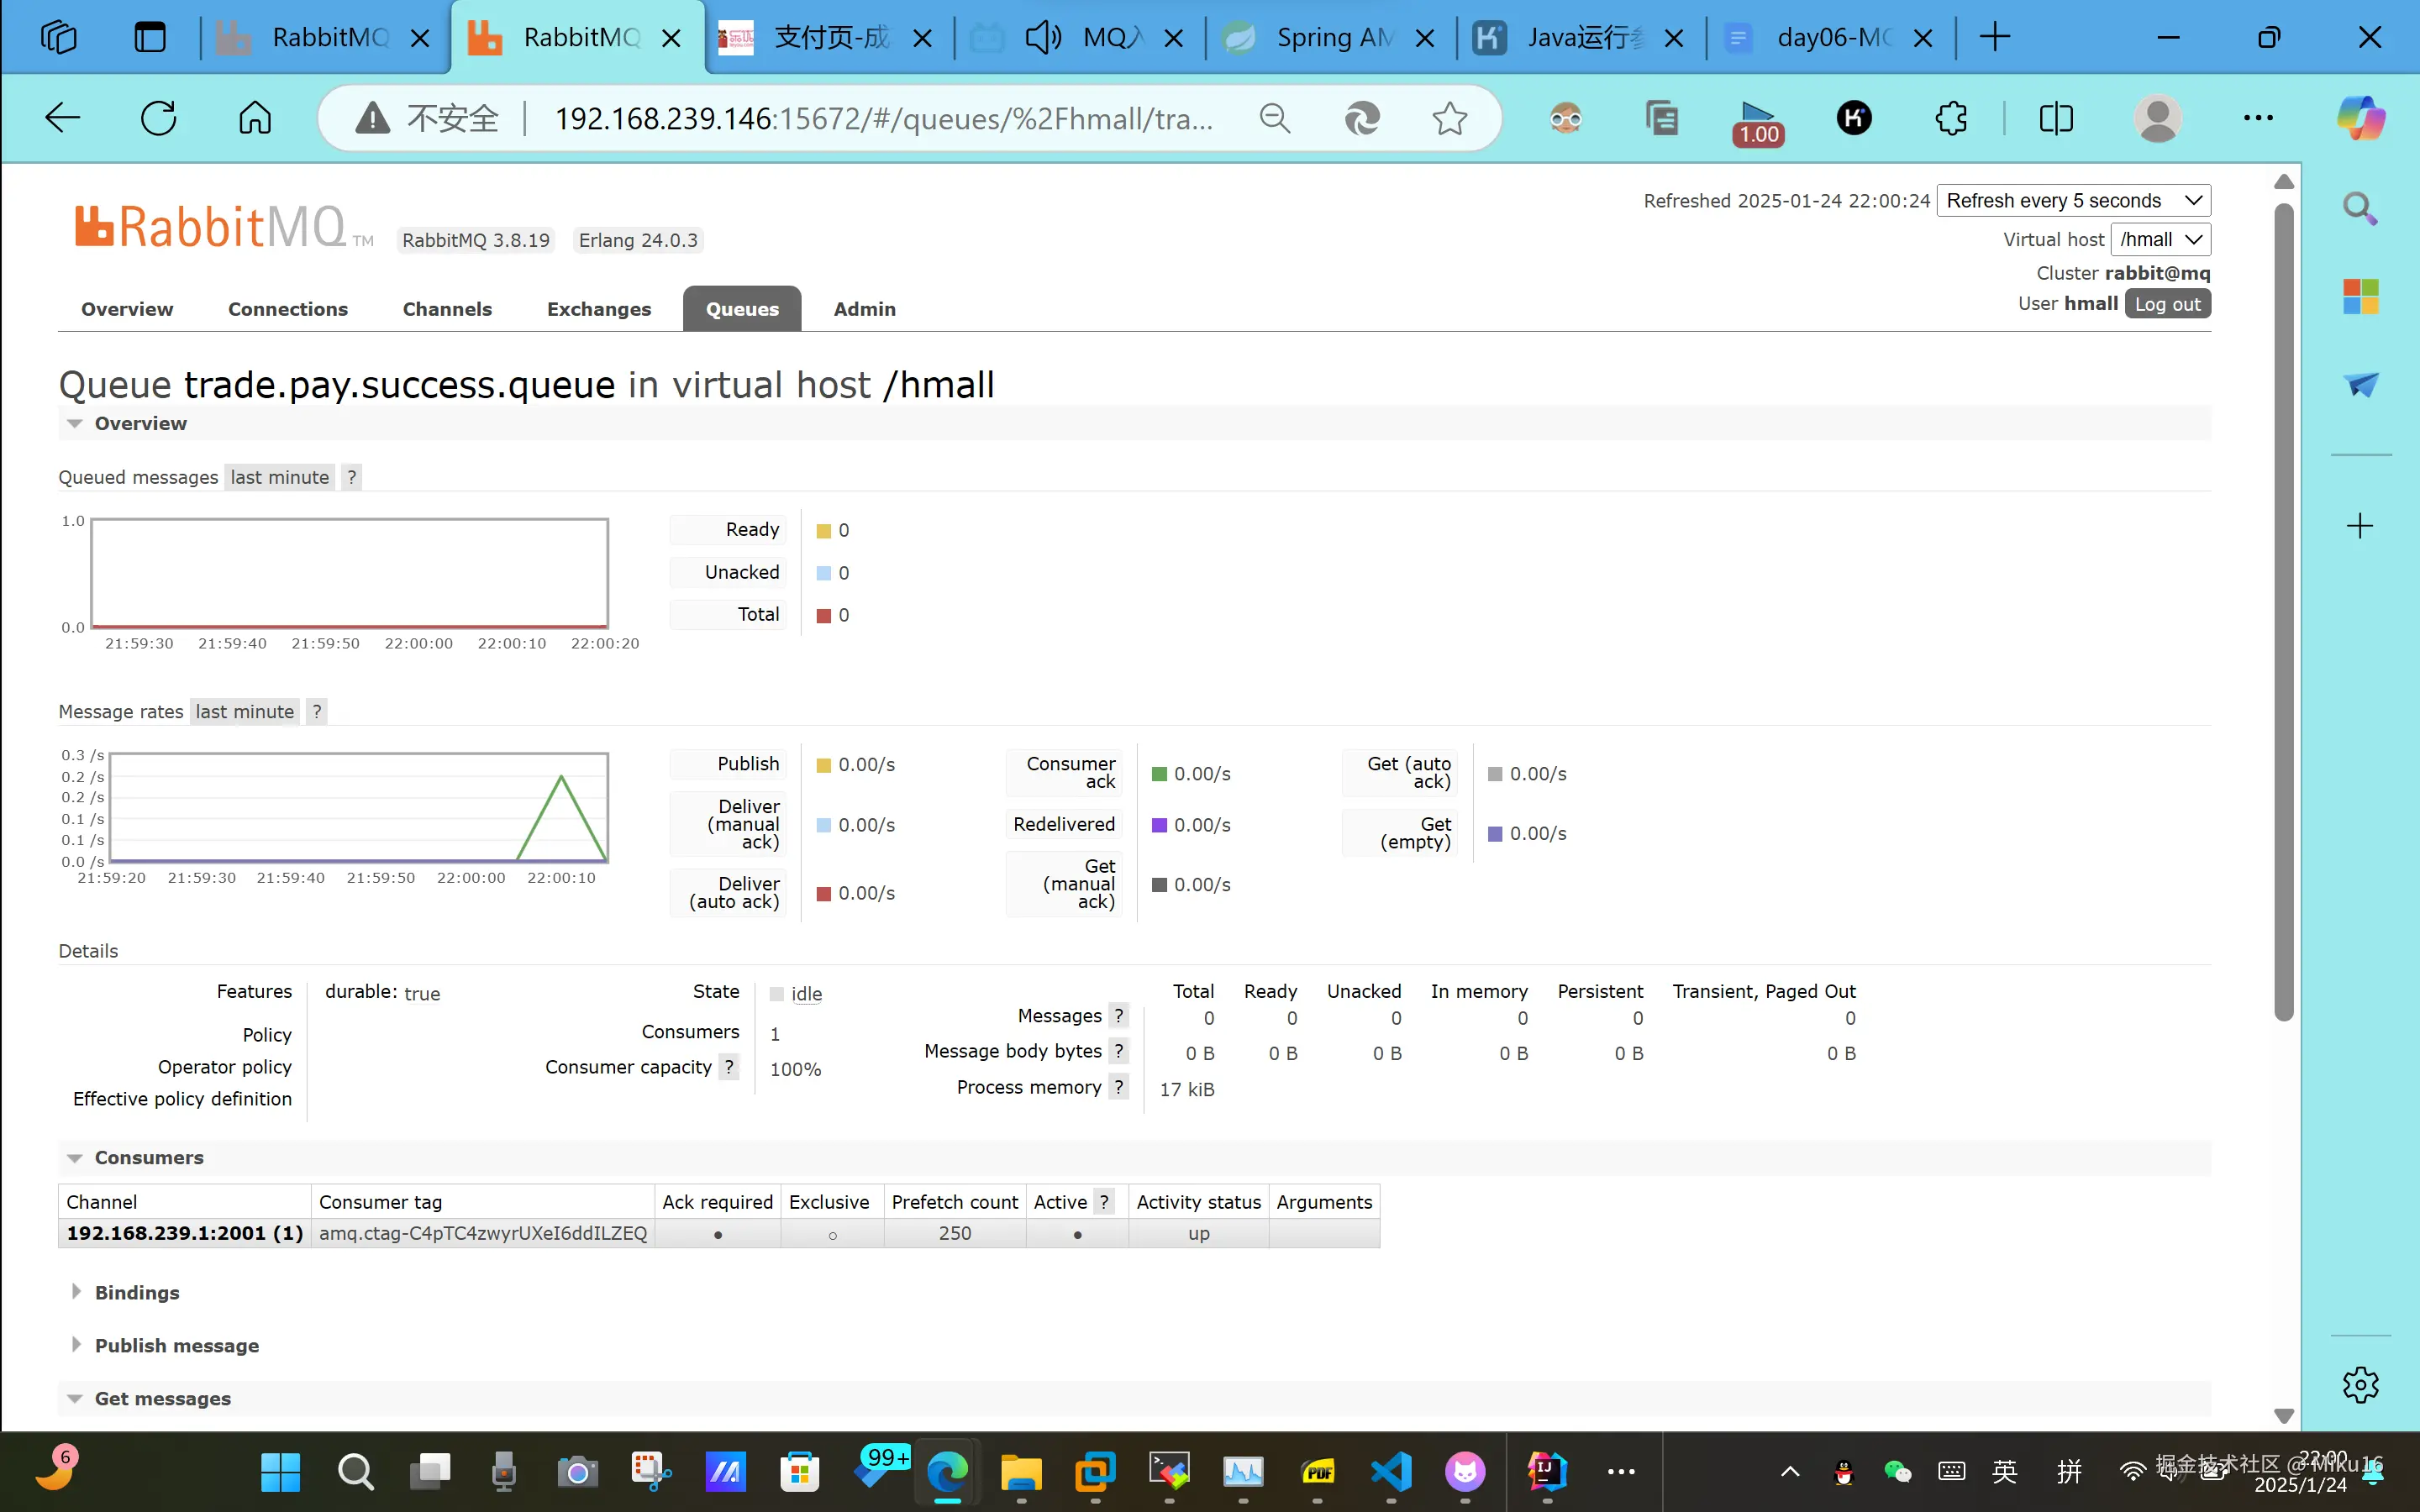
Task: Open the browser extensions puzzle icon
Action: [x=1950, y=119]
